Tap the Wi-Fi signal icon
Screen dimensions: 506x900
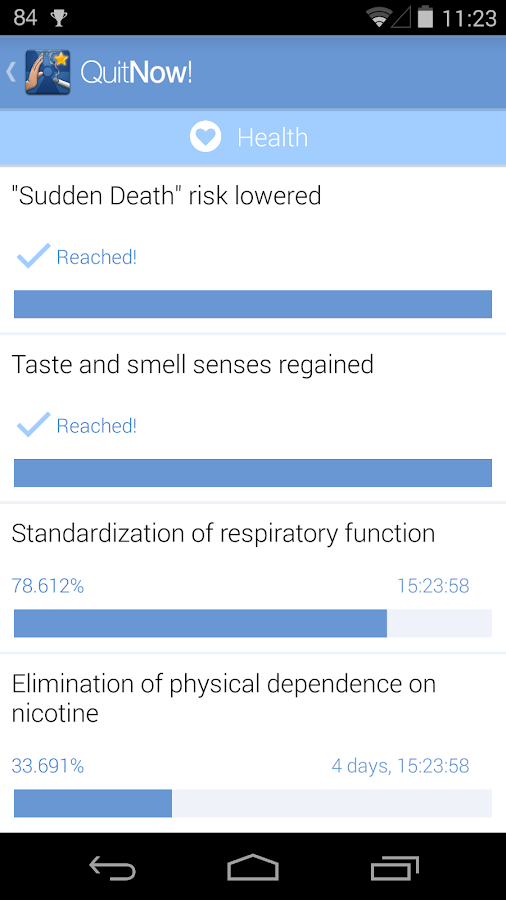tap(380, 18)
